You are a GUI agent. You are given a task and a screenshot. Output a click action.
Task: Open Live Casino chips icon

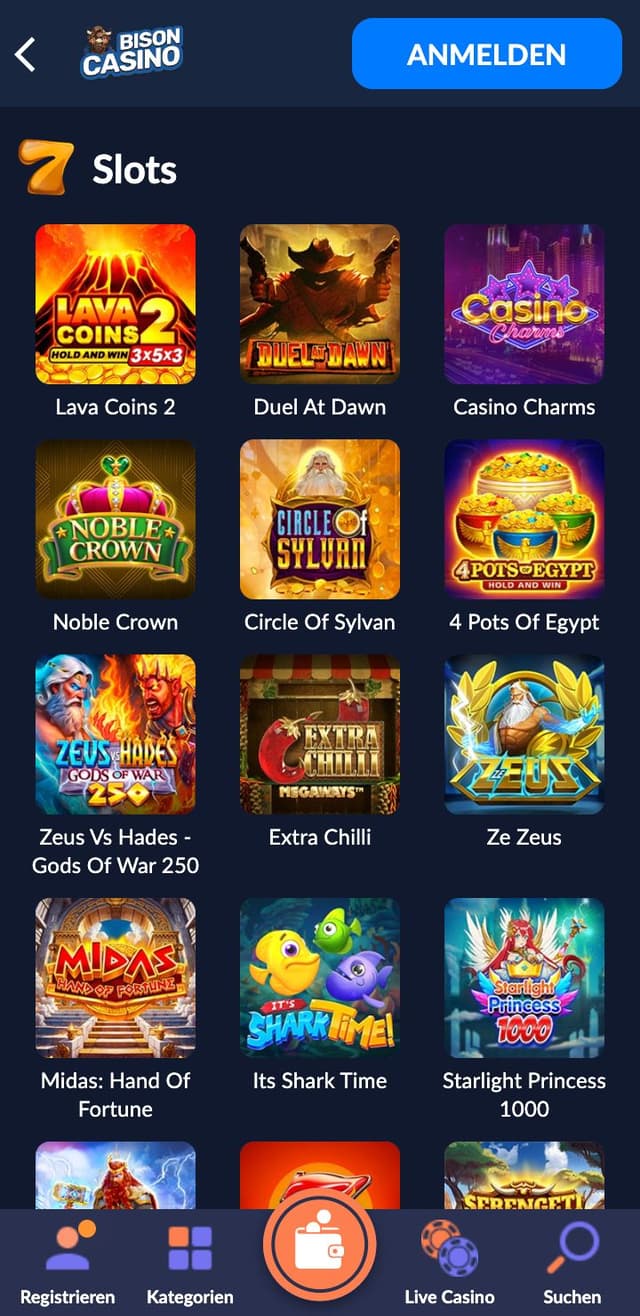tap(449, 1248)
